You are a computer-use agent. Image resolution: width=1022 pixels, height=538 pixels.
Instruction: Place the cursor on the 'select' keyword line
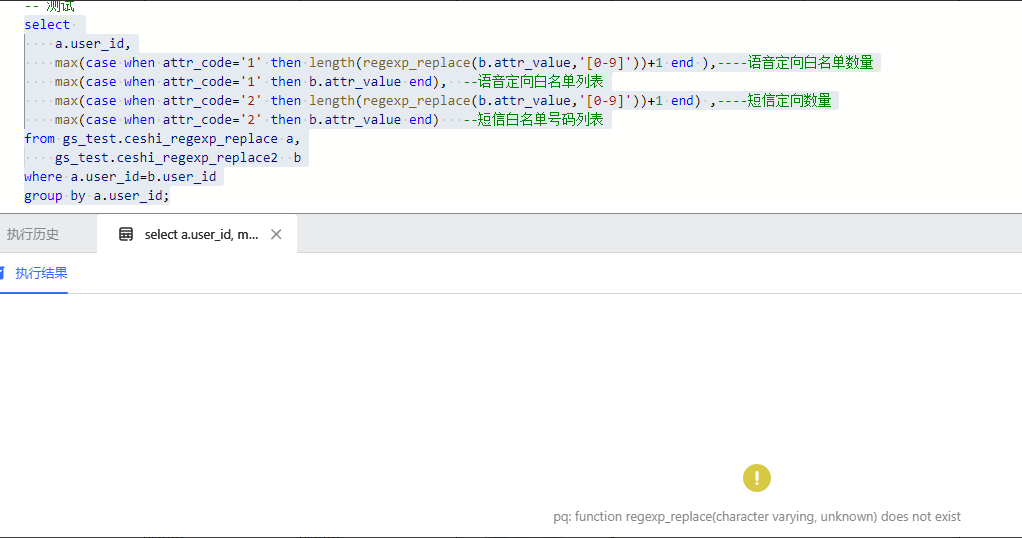click(47, 25)
